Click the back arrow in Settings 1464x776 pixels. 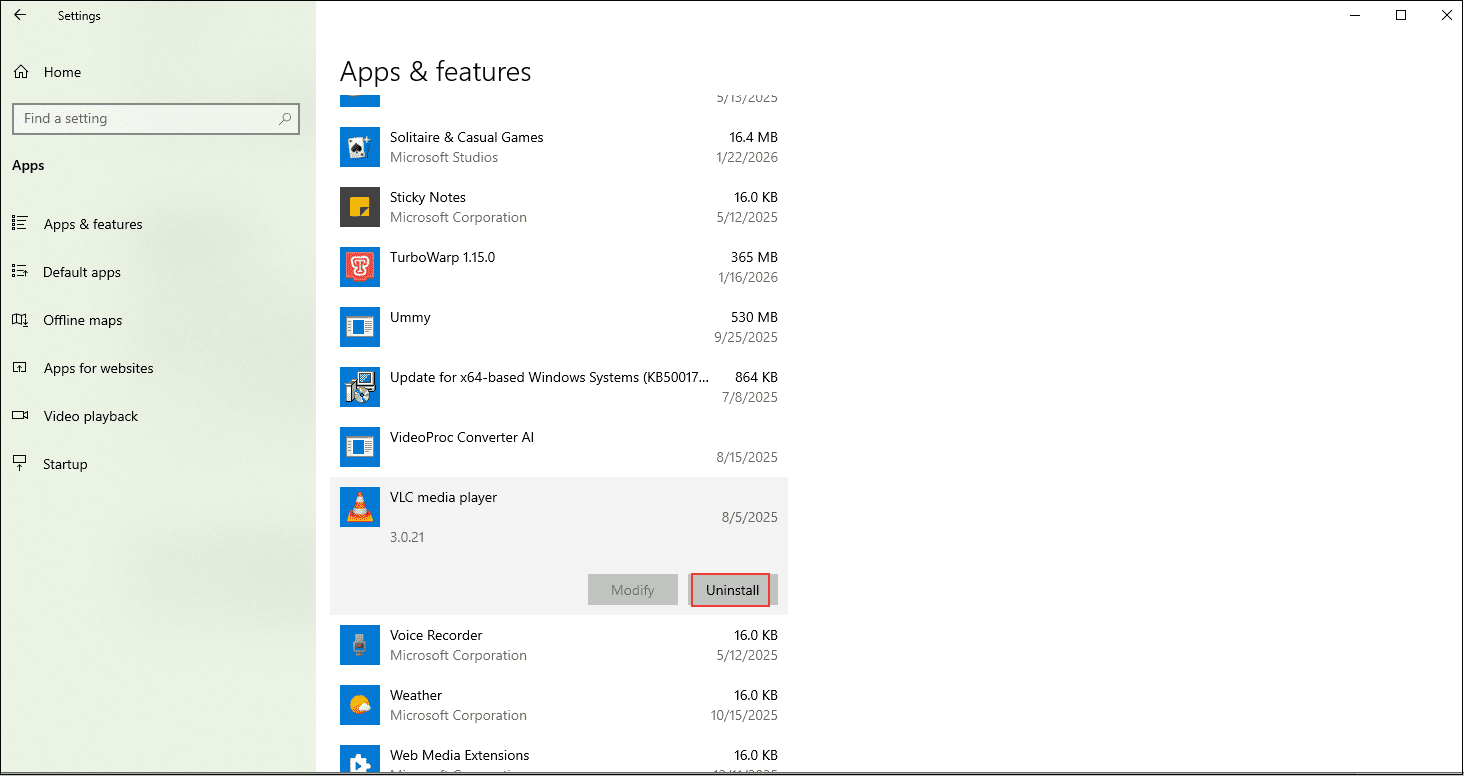(x=22, y=15)
